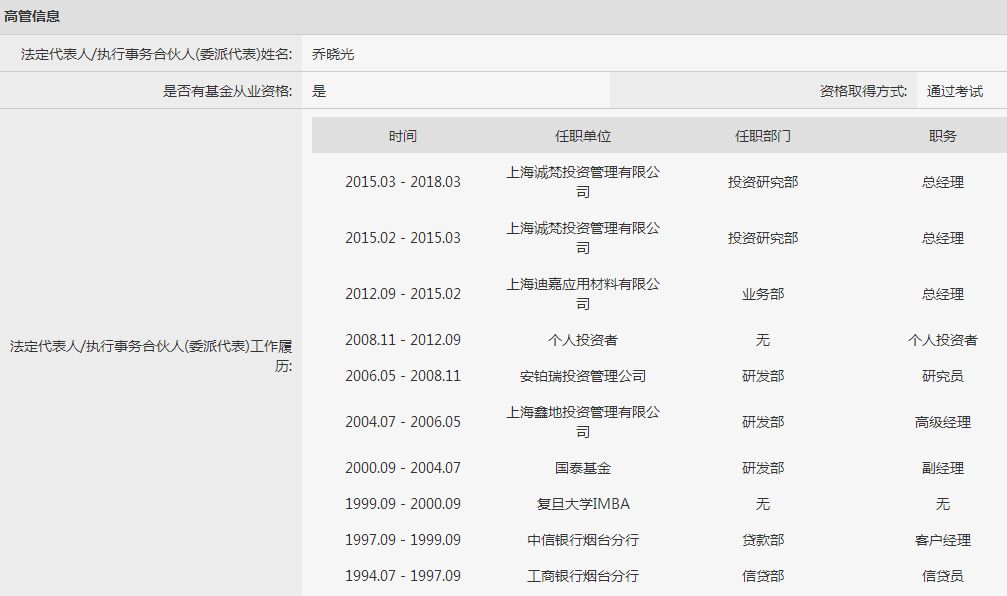
Task: Click the position cell '客户经理'
Action: (942, 539)
